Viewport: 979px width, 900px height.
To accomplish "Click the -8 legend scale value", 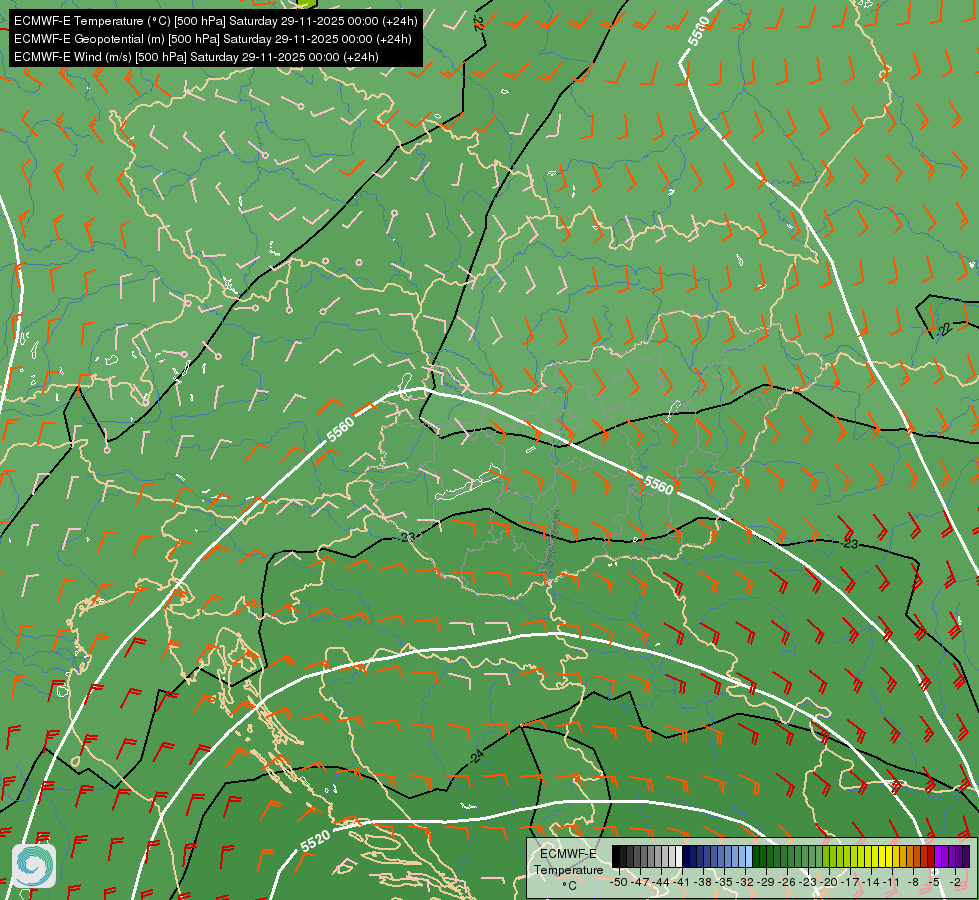I will pyautogui.click(x=913, y=882).
